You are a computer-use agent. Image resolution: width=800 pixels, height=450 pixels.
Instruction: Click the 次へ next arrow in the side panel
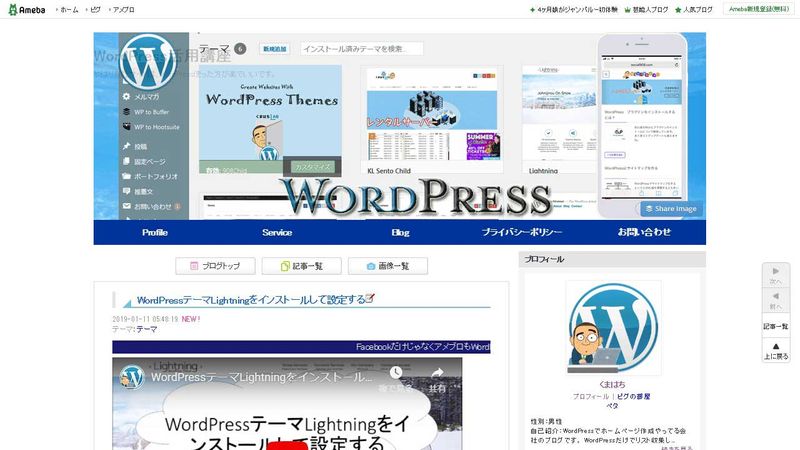[776, 276]
